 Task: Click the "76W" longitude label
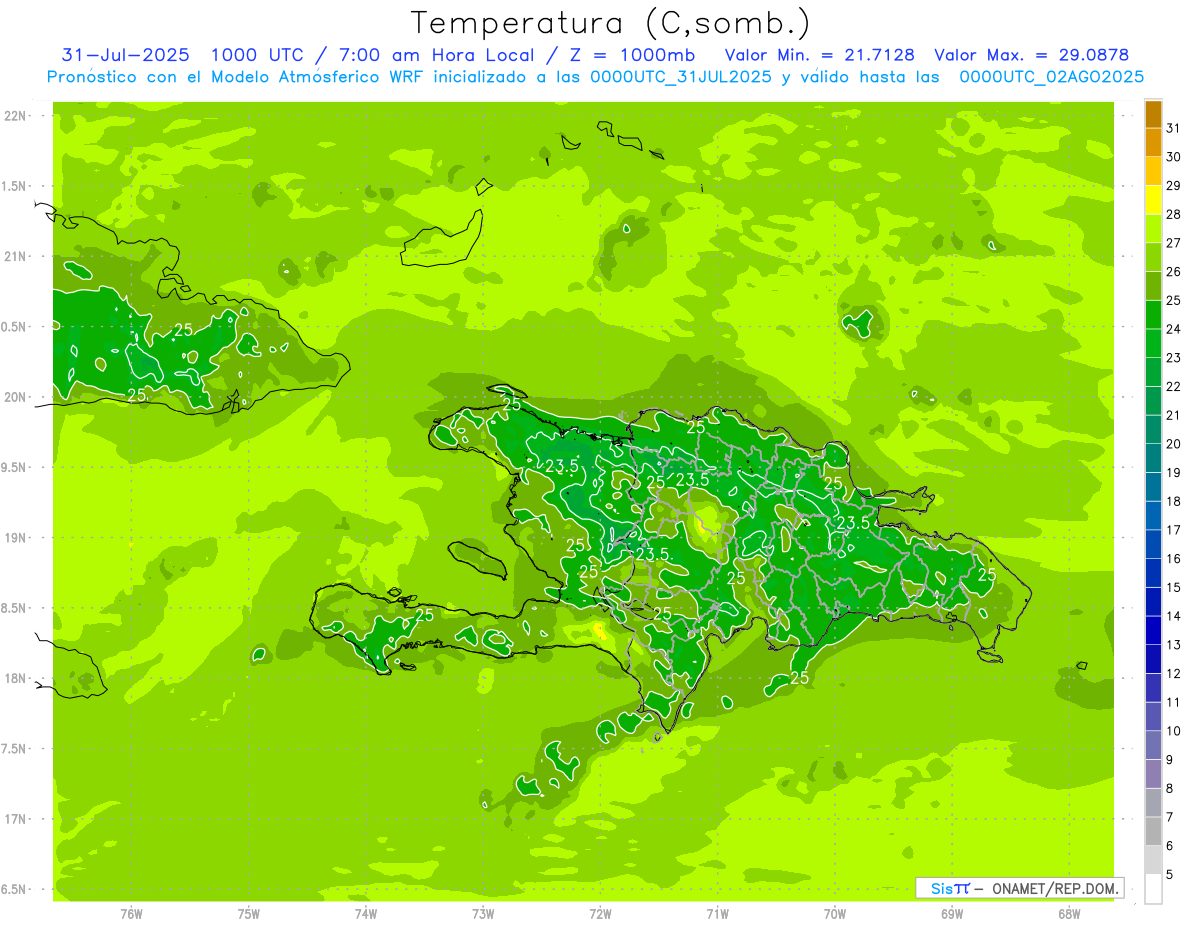point(131,913)
